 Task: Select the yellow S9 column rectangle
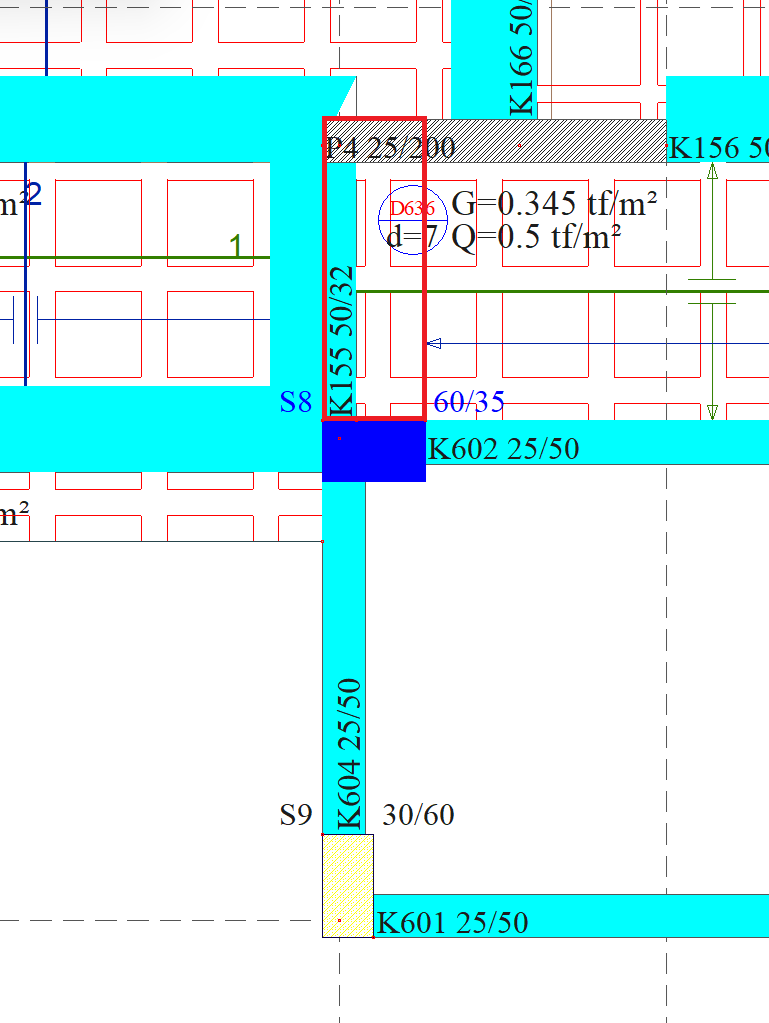pyautogui.click(x=347, y=885)
